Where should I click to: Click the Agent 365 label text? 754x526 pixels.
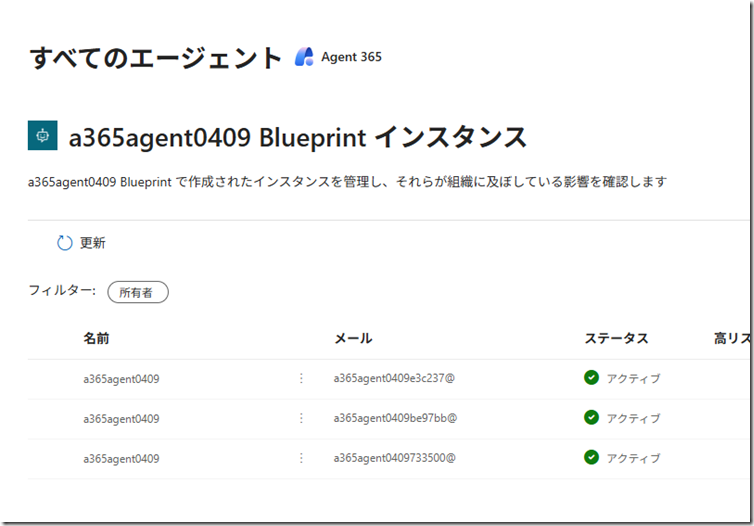coord(351,57)
